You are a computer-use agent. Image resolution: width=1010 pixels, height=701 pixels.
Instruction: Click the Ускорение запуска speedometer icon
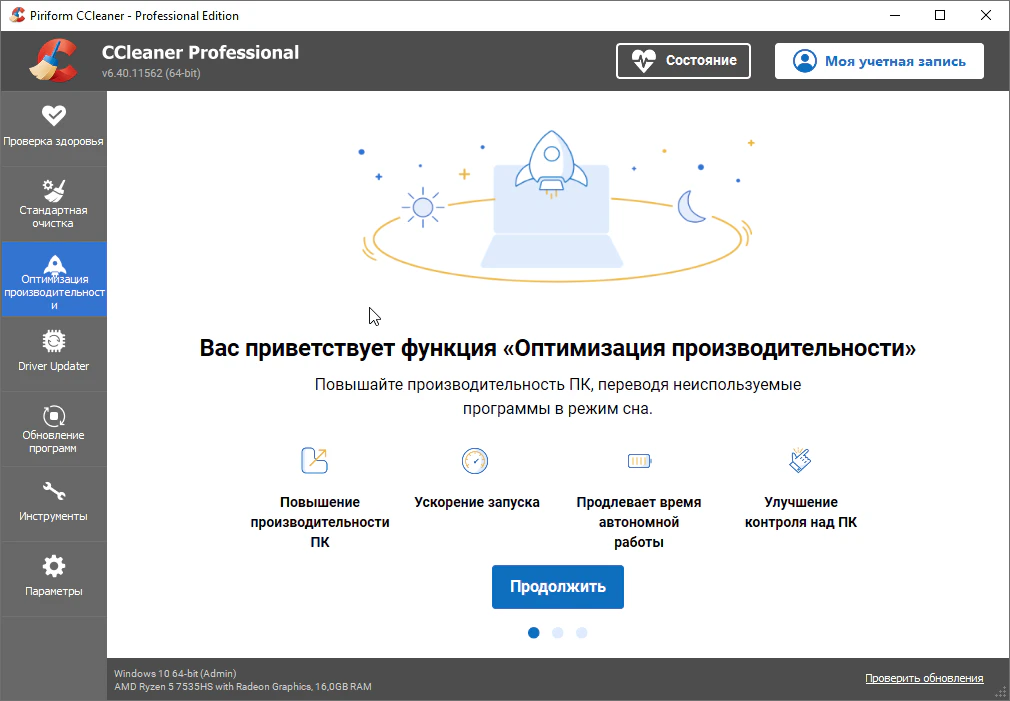(474, 460)
